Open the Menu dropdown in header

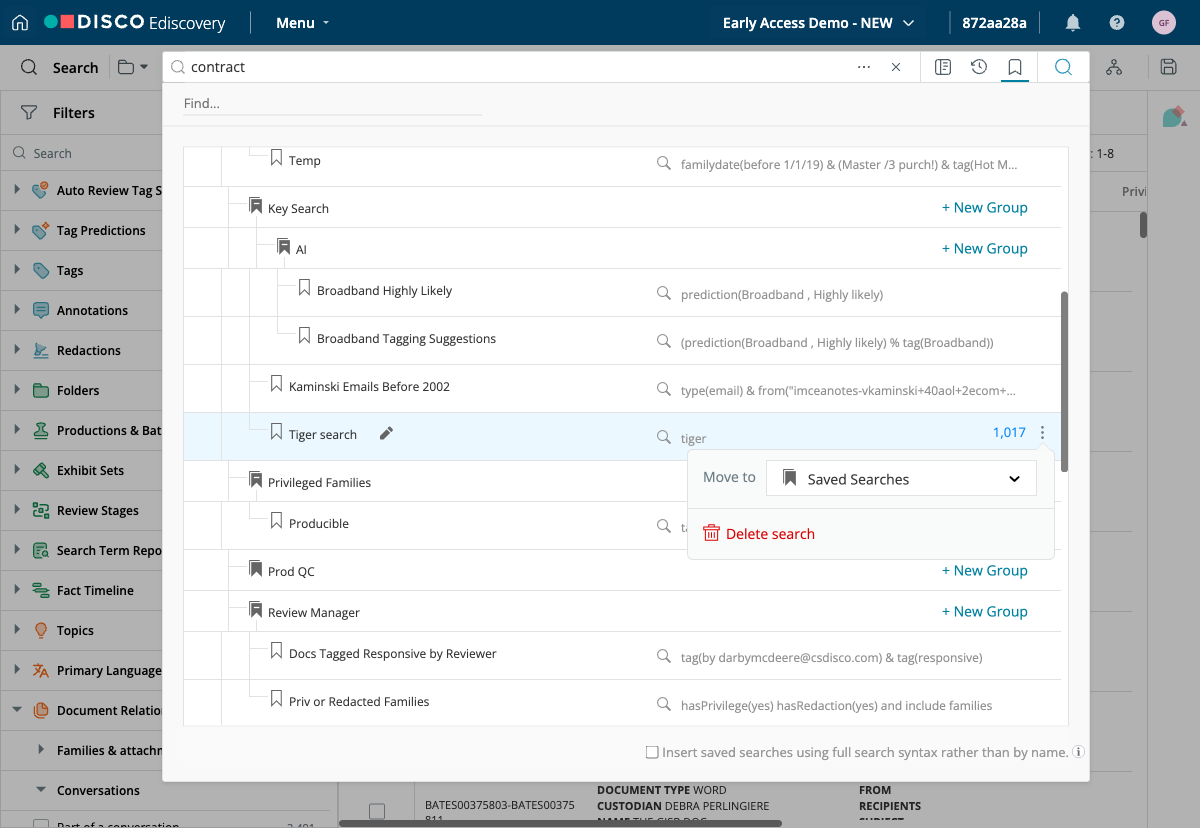tap(302, 23)
